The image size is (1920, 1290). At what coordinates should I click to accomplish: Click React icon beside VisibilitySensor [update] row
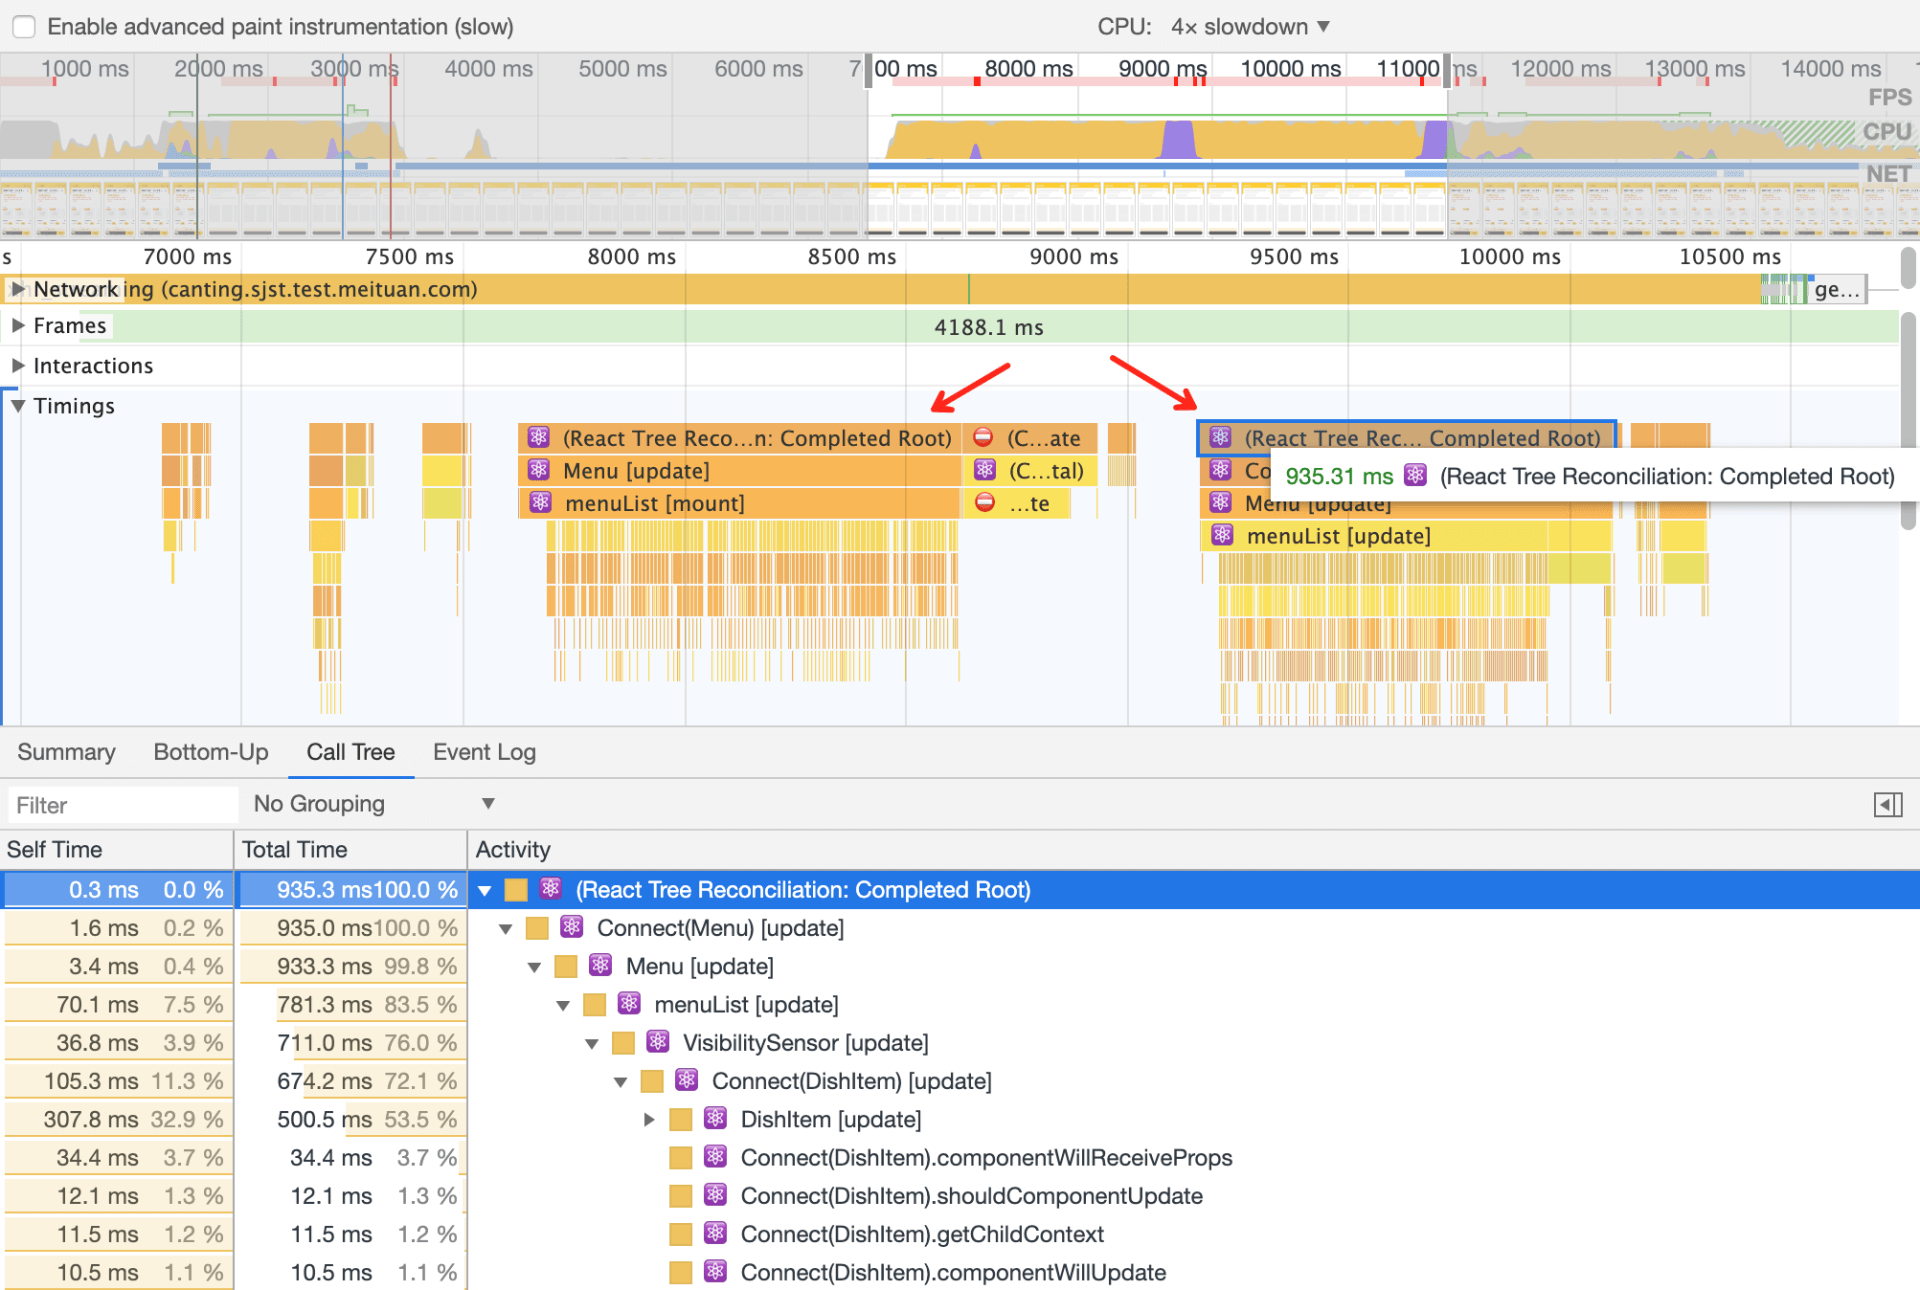657,1042
